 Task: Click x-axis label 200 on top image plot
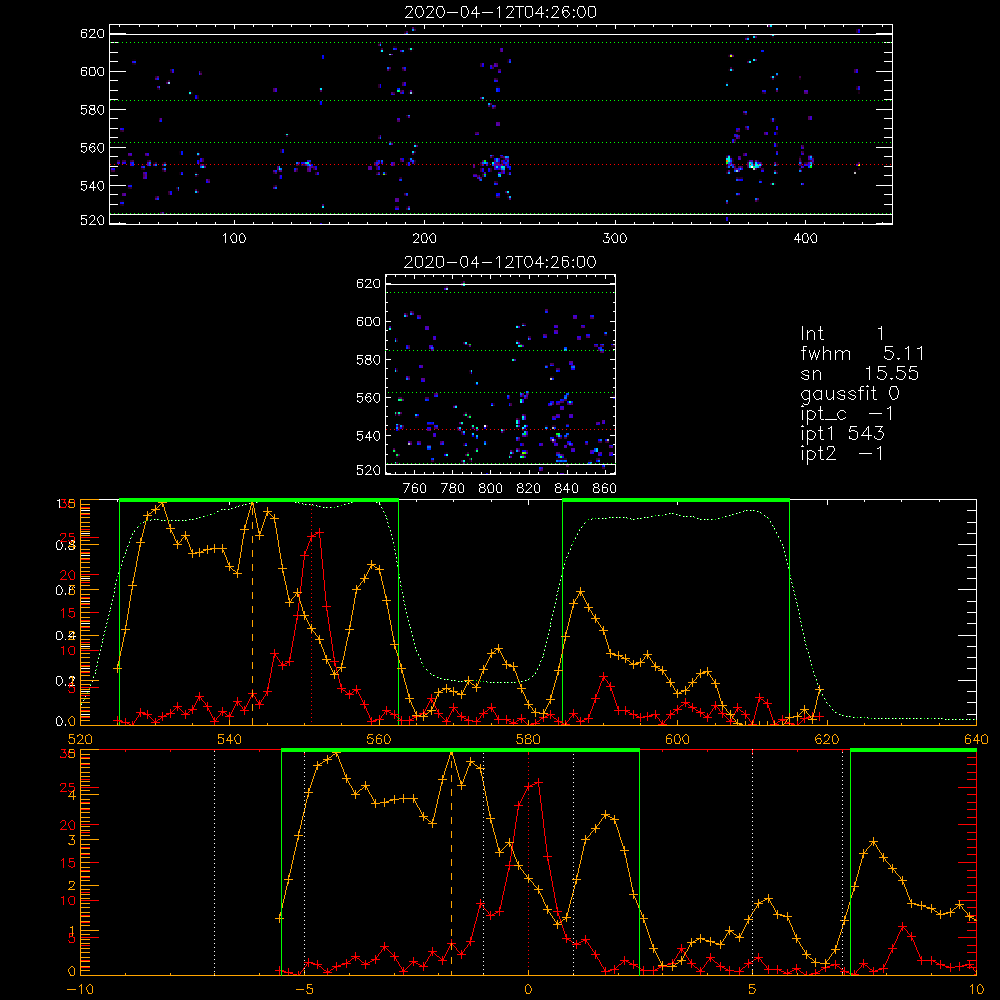tap(425, 239)
